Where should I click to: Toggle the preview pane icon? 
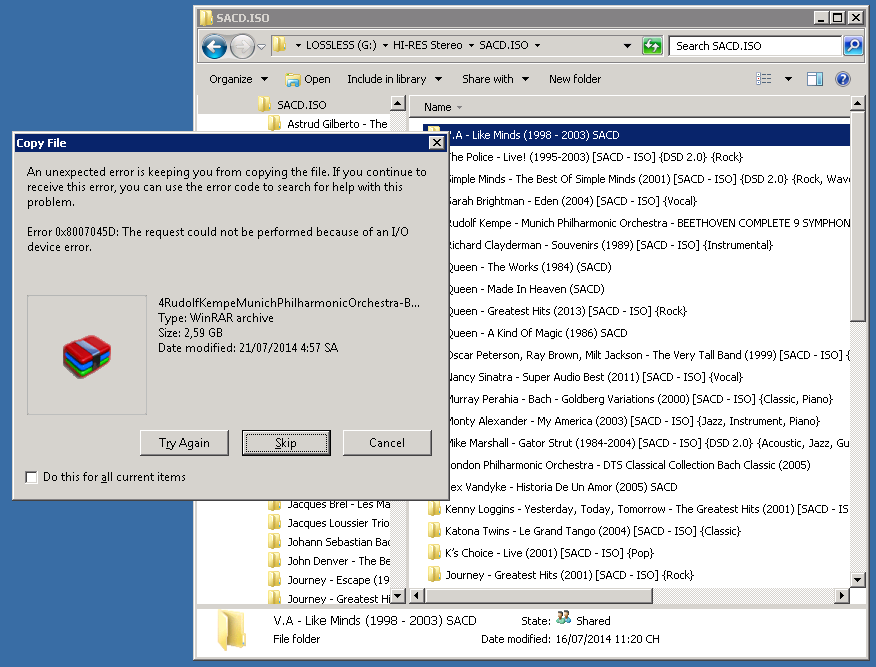point(815,79)
